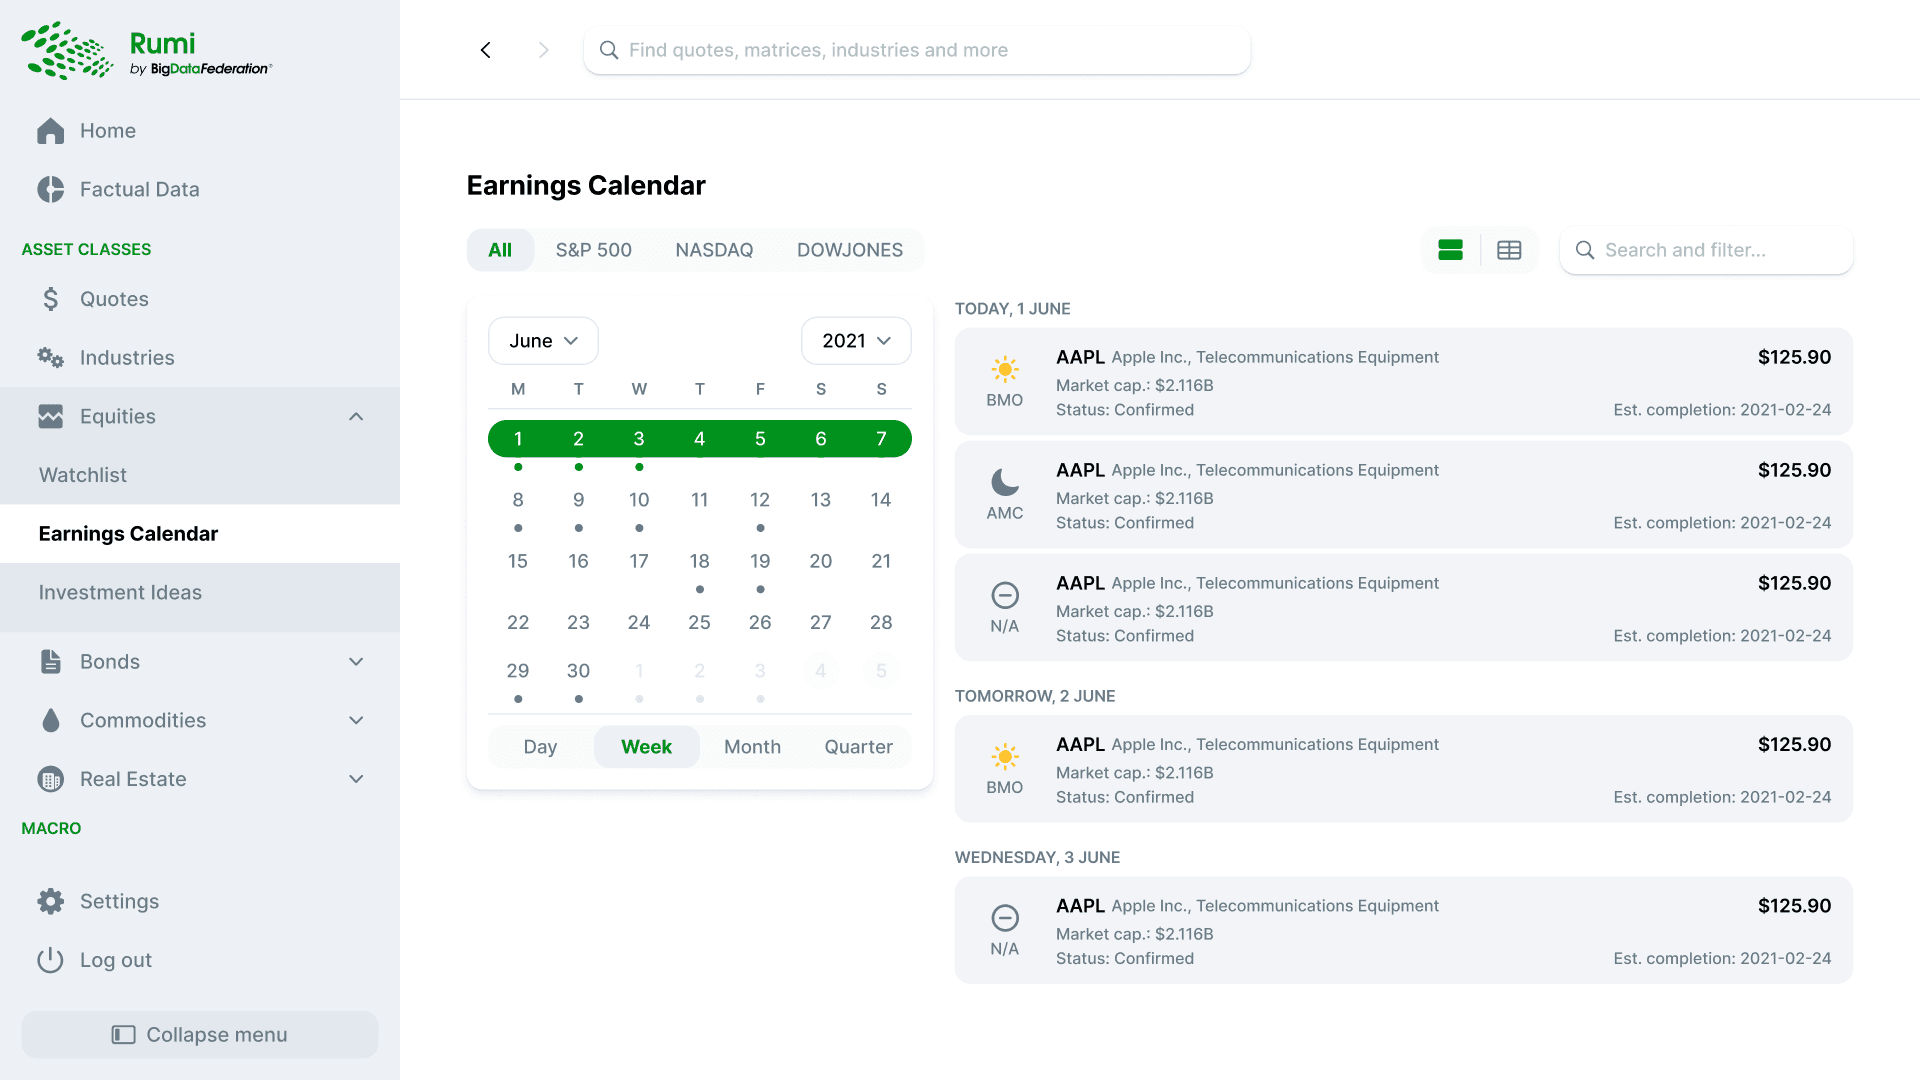Select June 18 on the calendar

(x=700, y=561)
